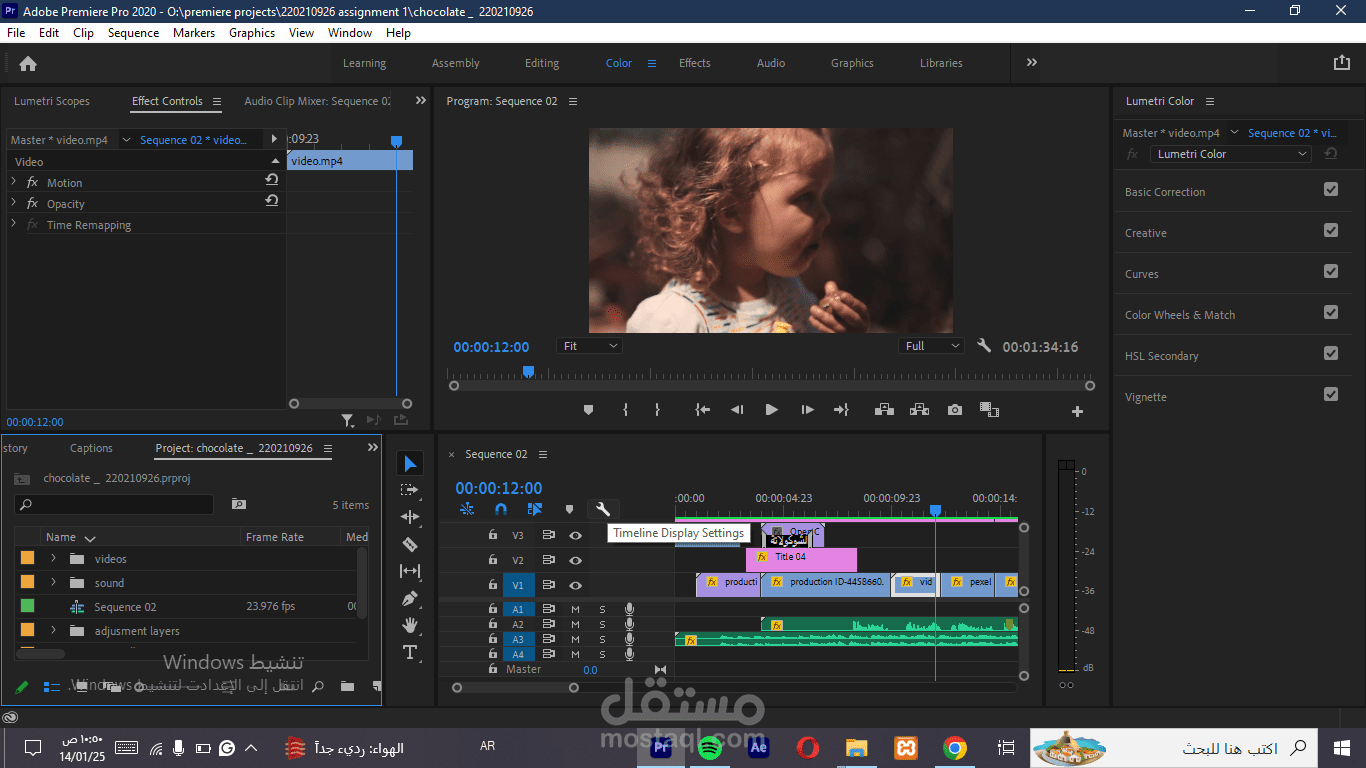
Task: Disable the Basic Correction checkbox
Action: 1330,190
